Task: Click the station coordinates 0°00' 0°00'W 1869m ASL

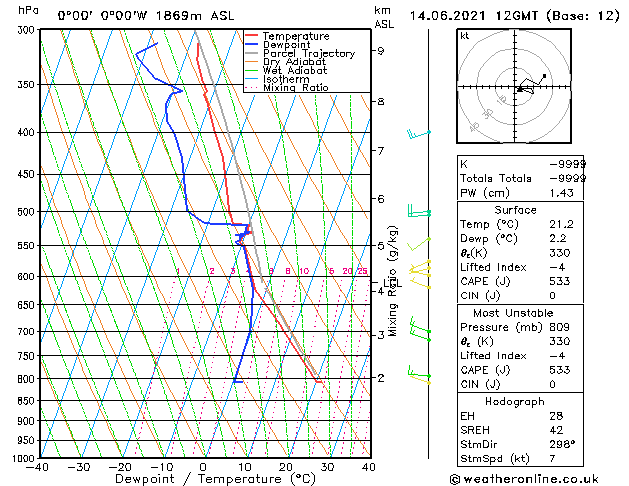Action: [146, 16]
